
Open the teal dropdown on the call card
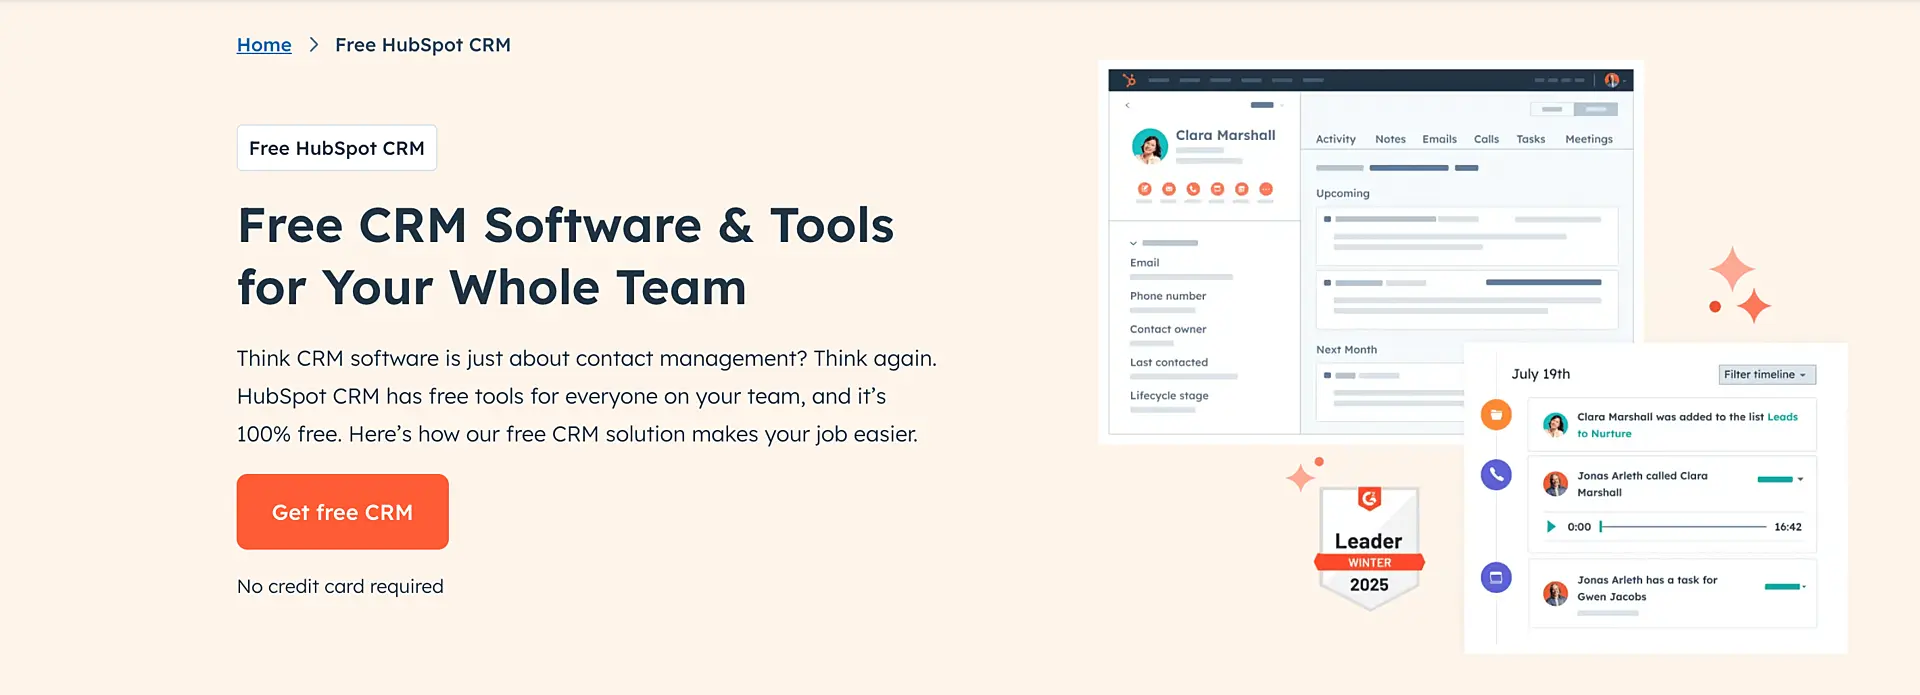click(1780, 479)
